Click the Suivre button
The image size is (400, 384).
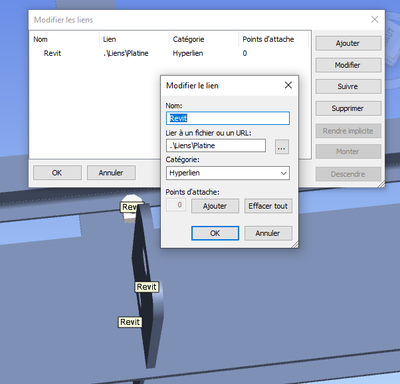[x=348, y=87]
